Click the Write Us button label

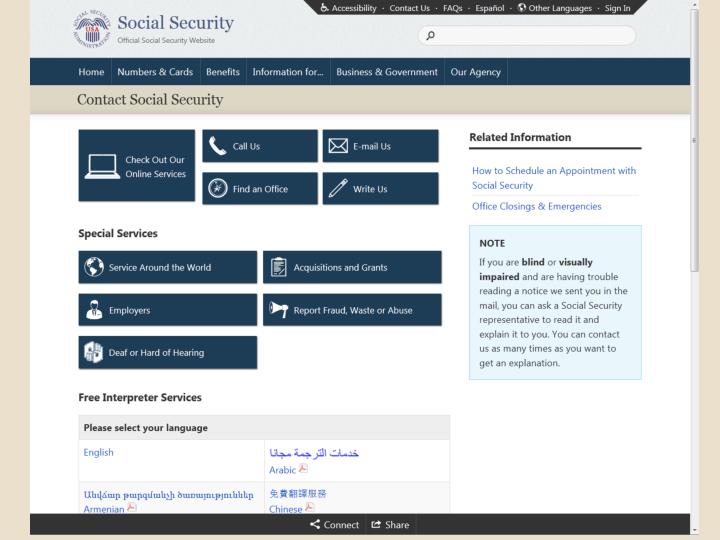coord(370,189)
